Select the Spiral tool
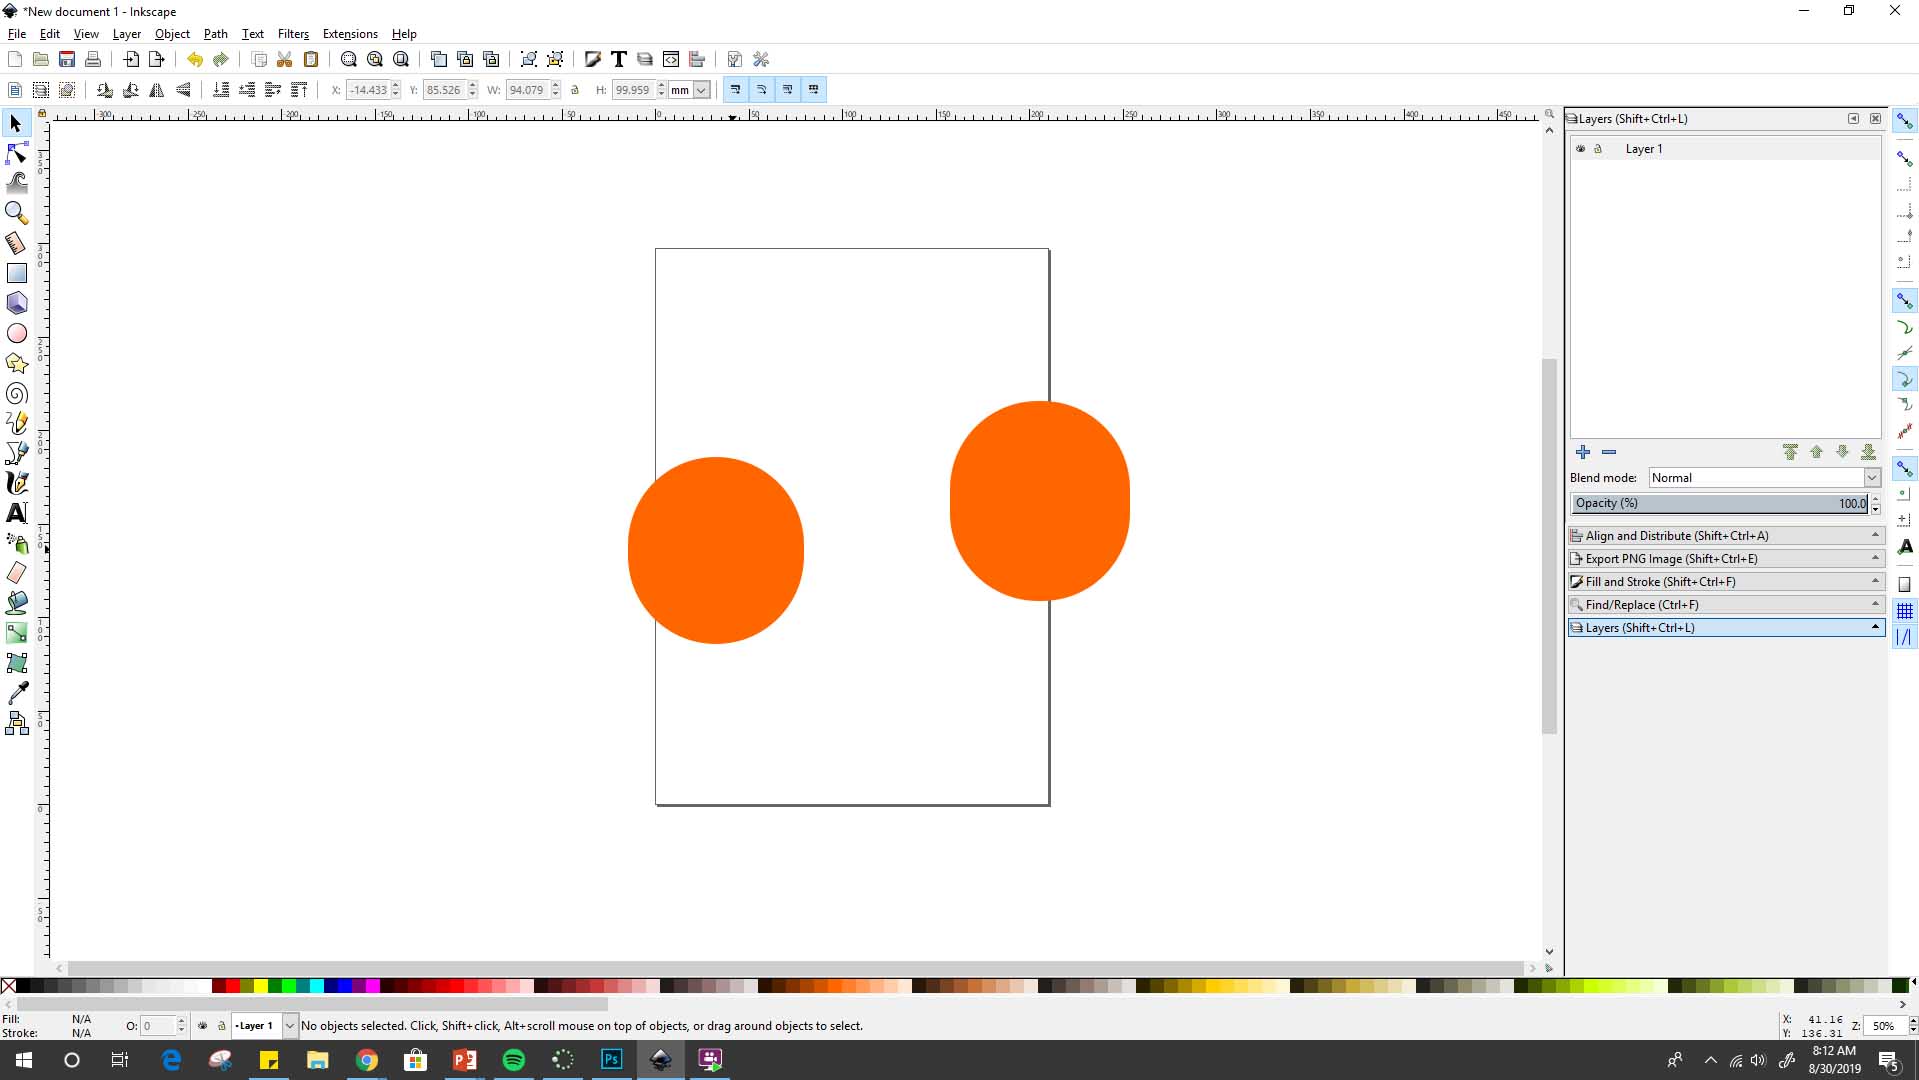Image resolution: width=1919 pixels, height=1080 pixels. coord(16,393)
